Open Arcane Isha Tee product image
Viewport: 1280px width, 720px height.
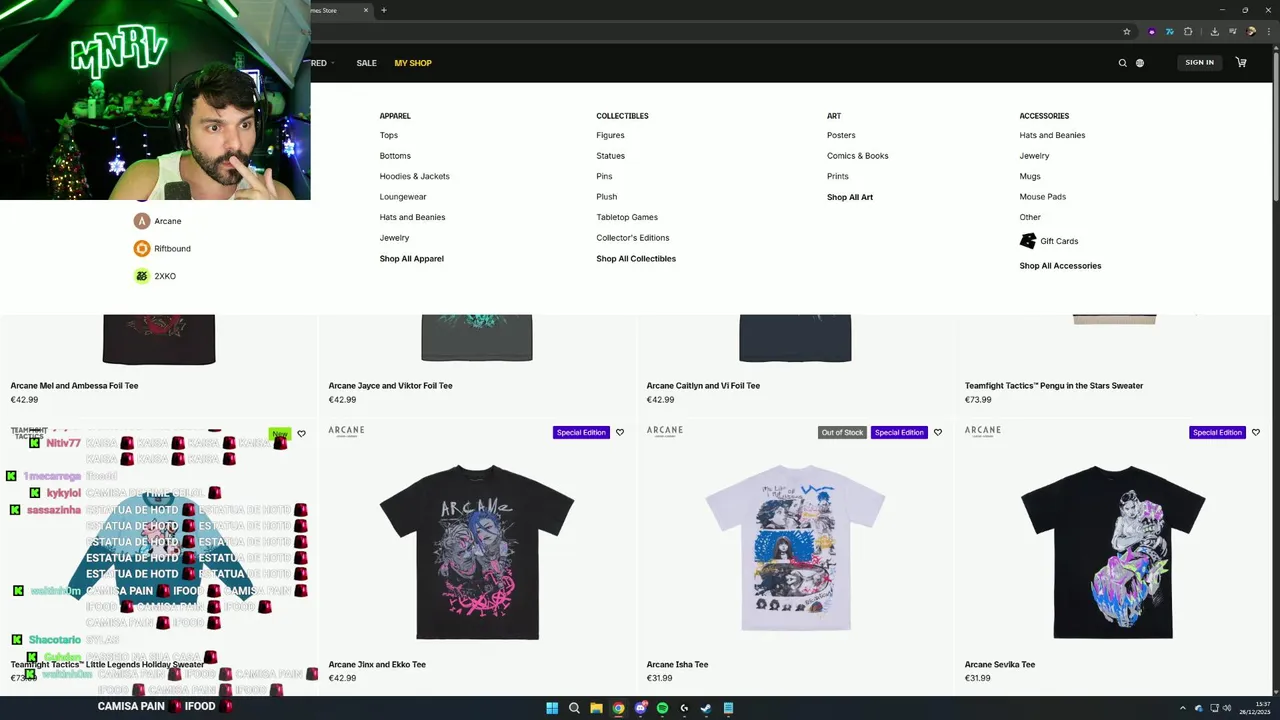pos(795,548)
